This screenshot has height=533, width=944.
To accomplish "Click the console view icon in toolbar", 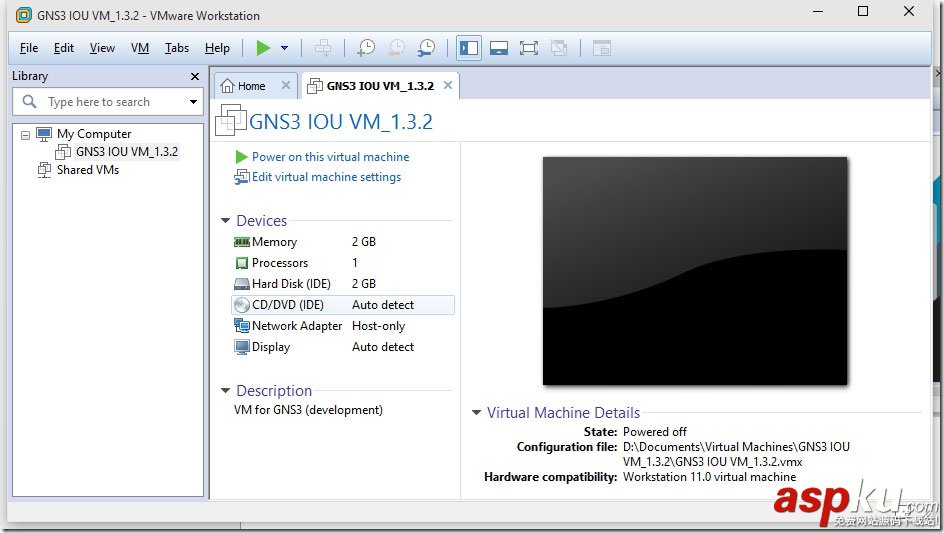I will (601, 48).
